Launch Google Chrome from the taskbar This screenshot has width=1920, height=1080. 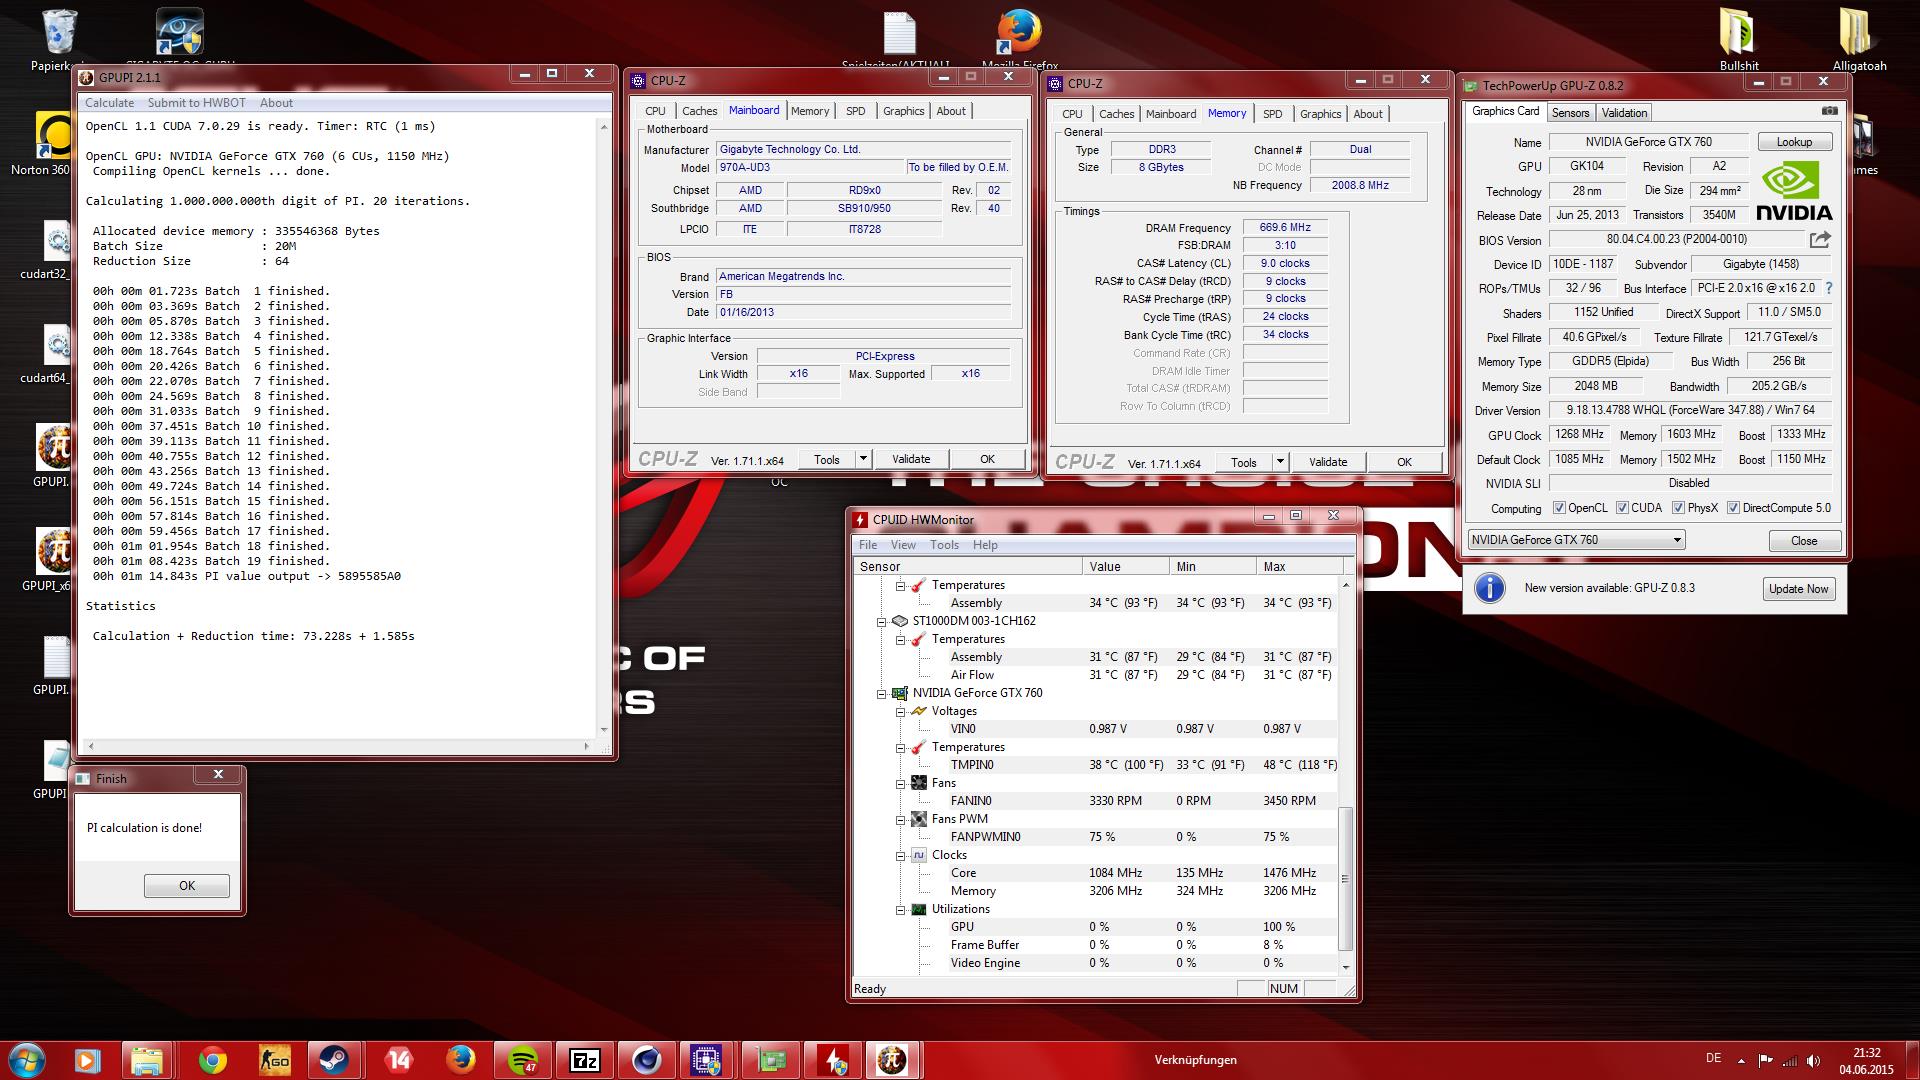(212, 1060)
